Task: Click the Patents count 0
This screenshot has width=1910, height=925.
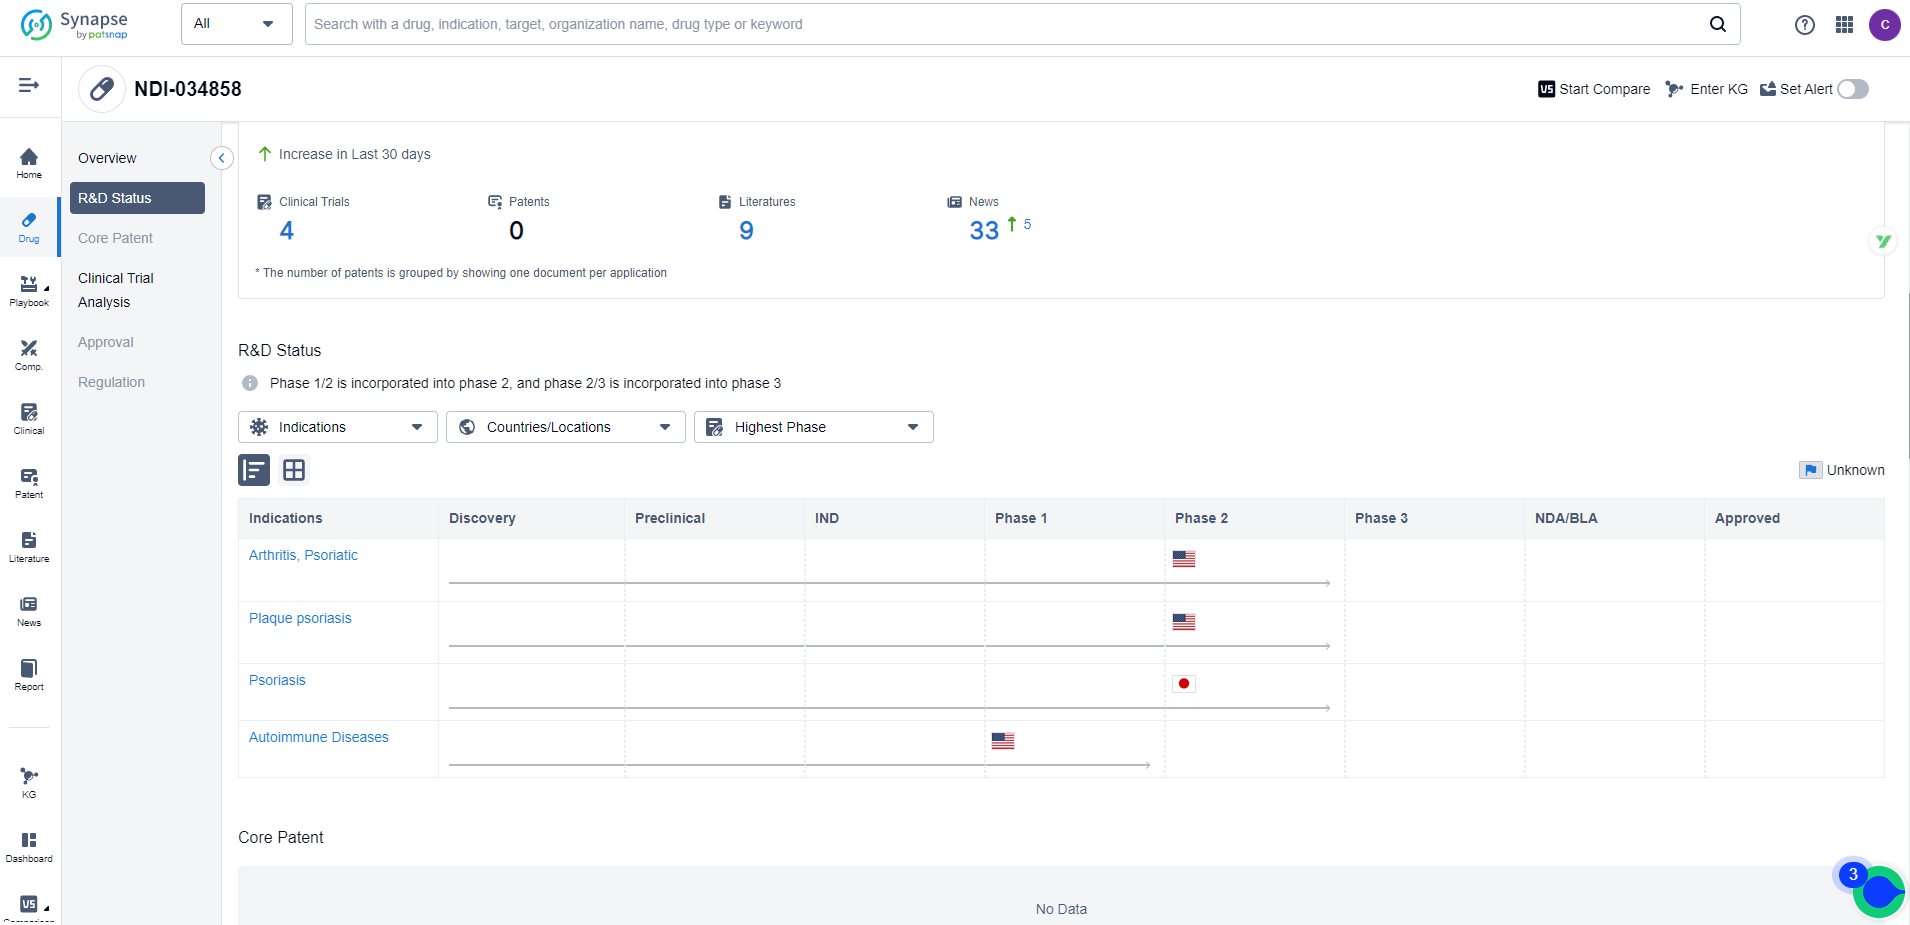Action: click(x=516, y=231)
